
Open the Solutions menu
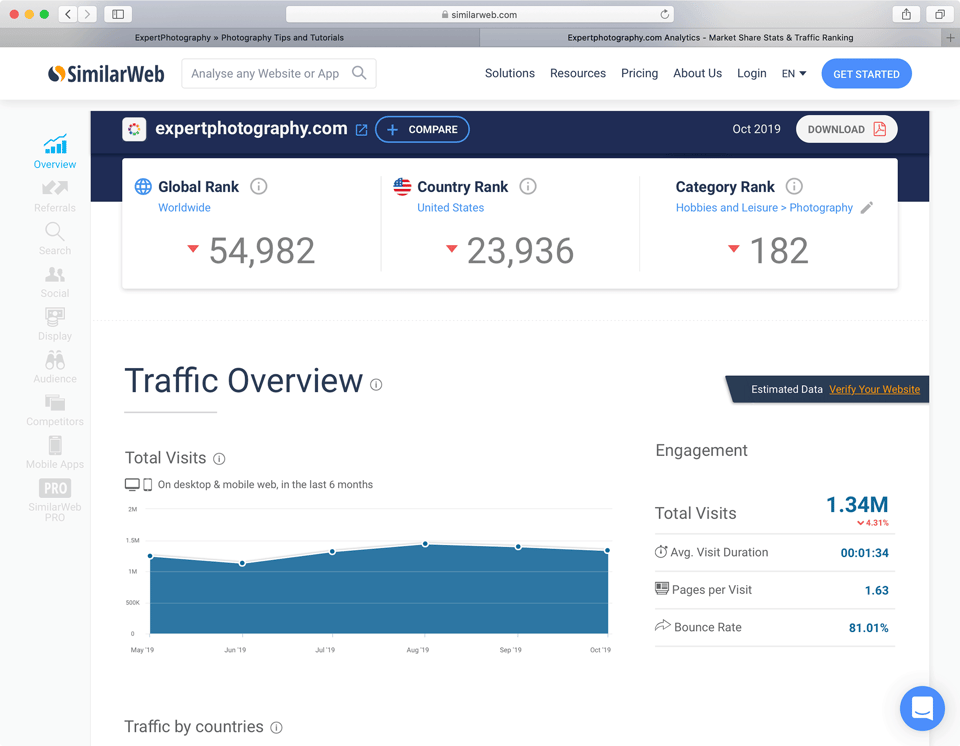509,73
